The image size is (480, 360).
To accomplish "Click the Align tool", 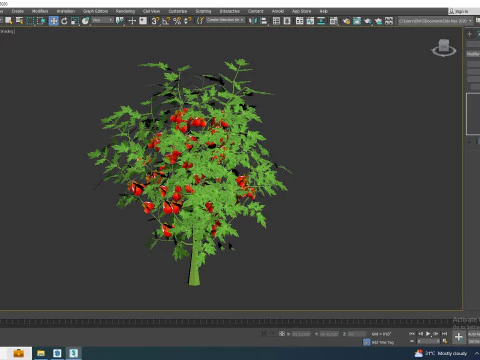I will pos(264,21).
